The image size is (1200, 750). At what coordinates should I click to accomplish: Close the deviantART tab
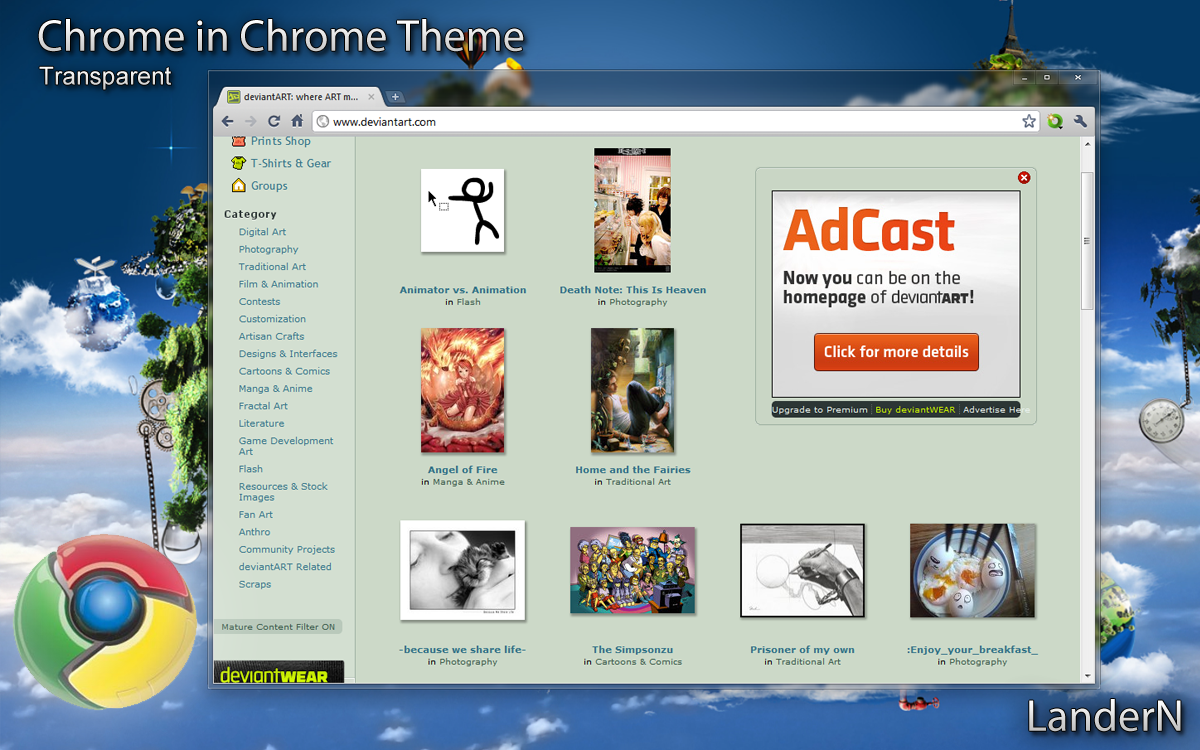pos(372,97)
